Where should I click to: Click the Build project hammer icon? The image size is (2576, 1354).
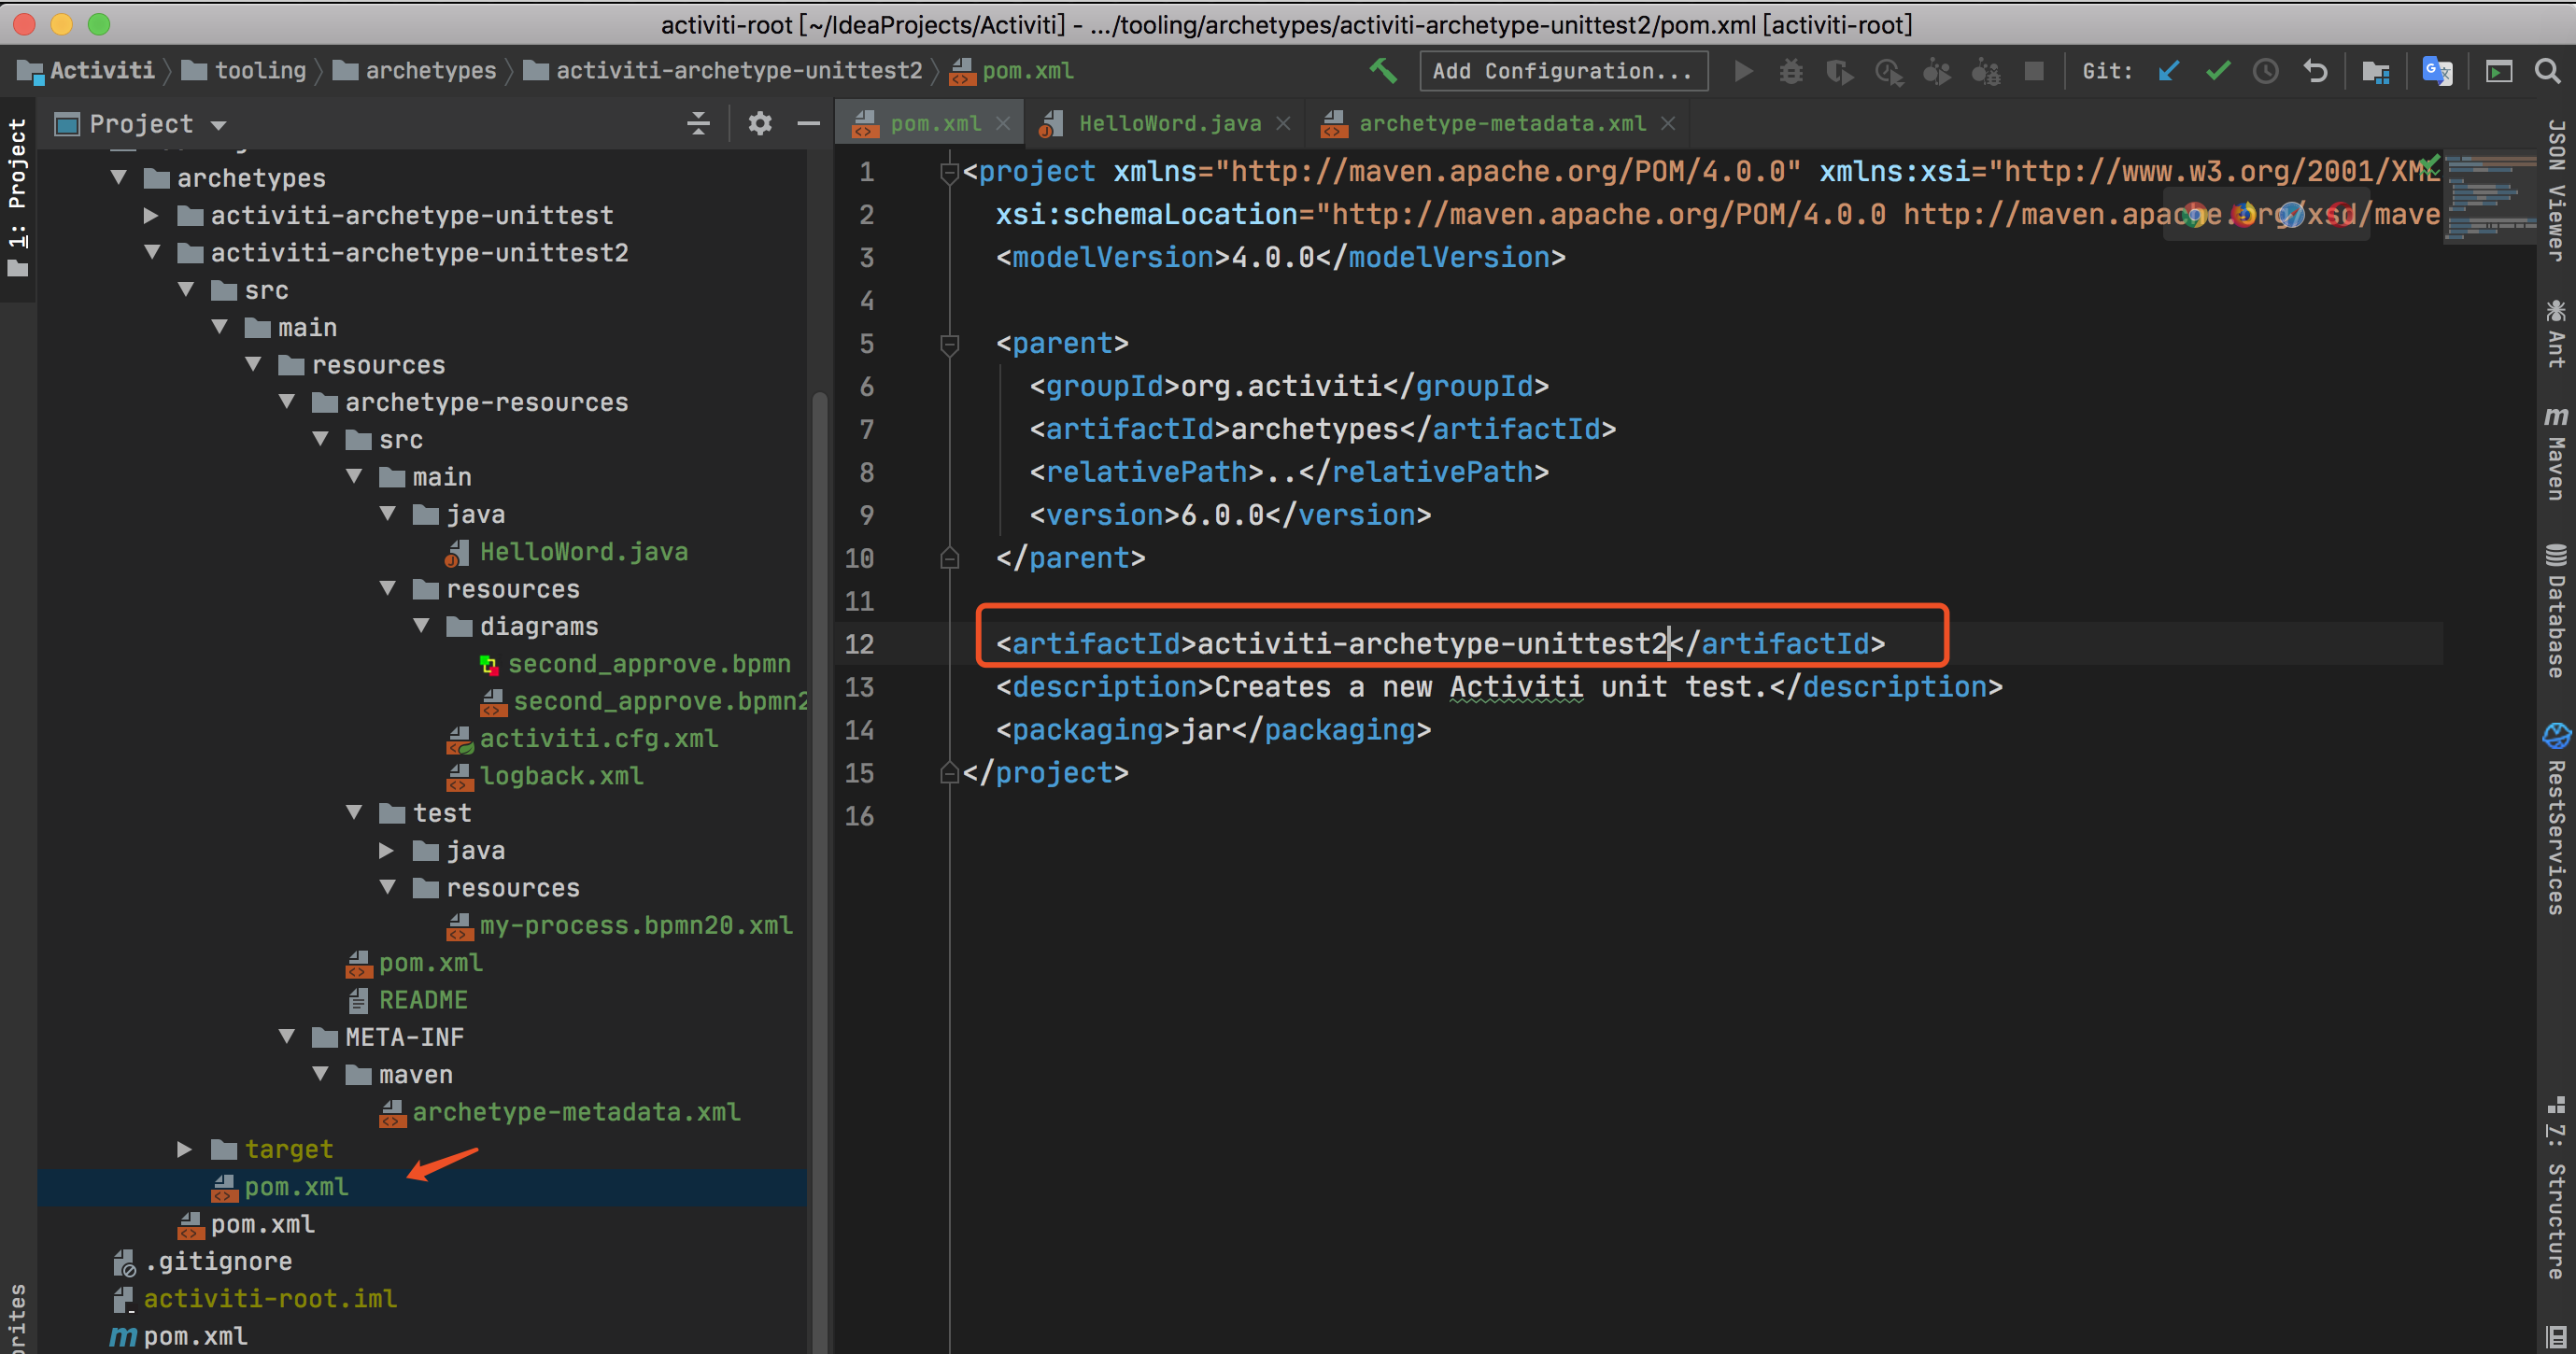pos(1383,70)
